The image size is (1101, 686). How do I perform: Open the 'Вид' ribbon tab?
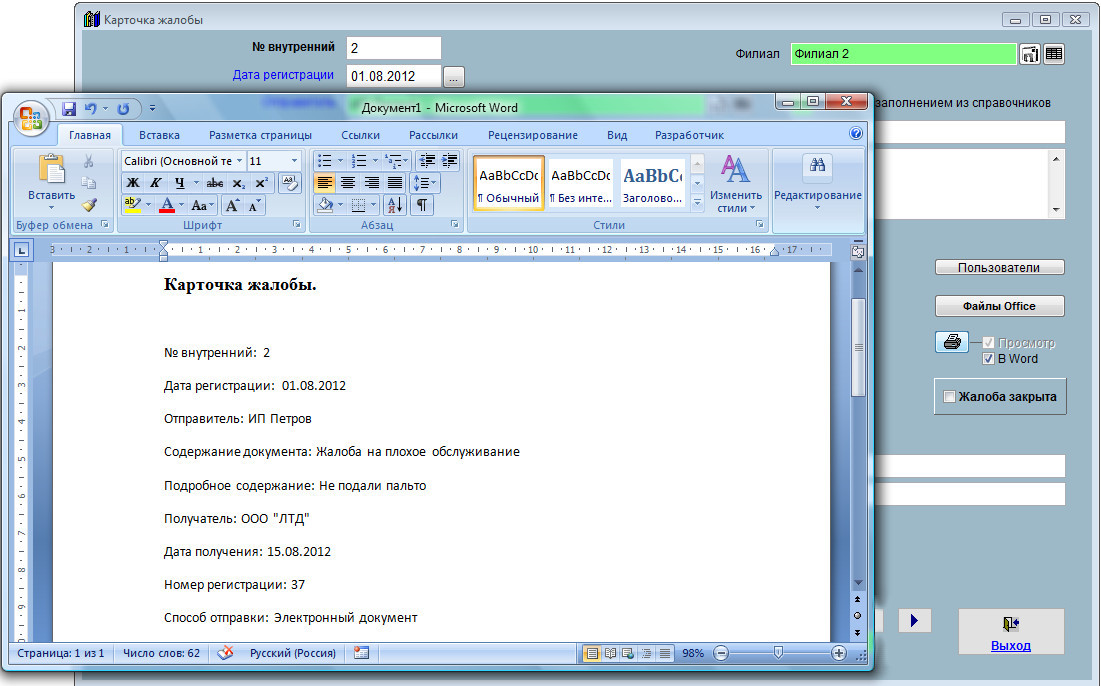pyautogui.click(x=617, y=135)
